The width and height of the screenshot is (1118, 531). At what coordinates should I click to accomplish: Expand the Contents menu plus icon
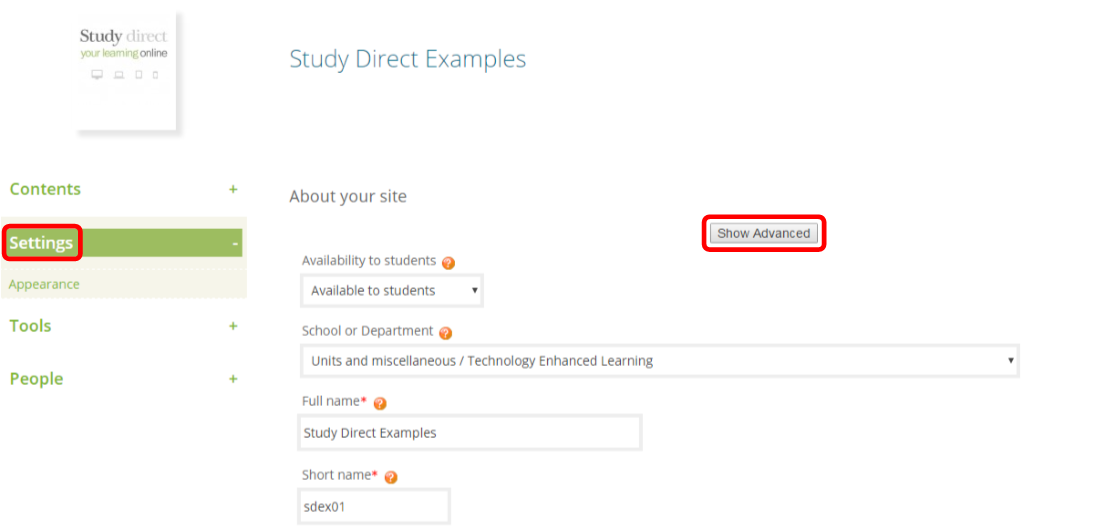[232, 190]
